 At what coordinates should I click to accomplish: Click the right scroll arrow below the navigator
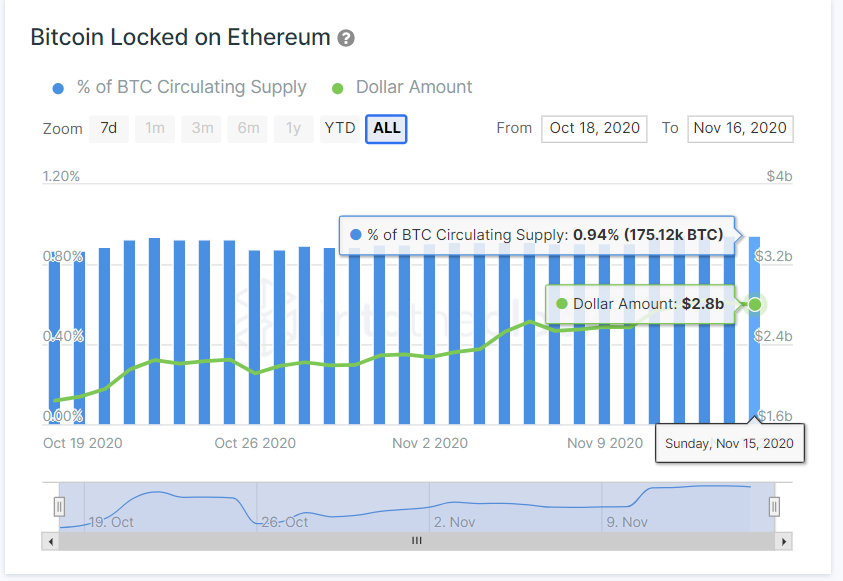coord(786,541)
